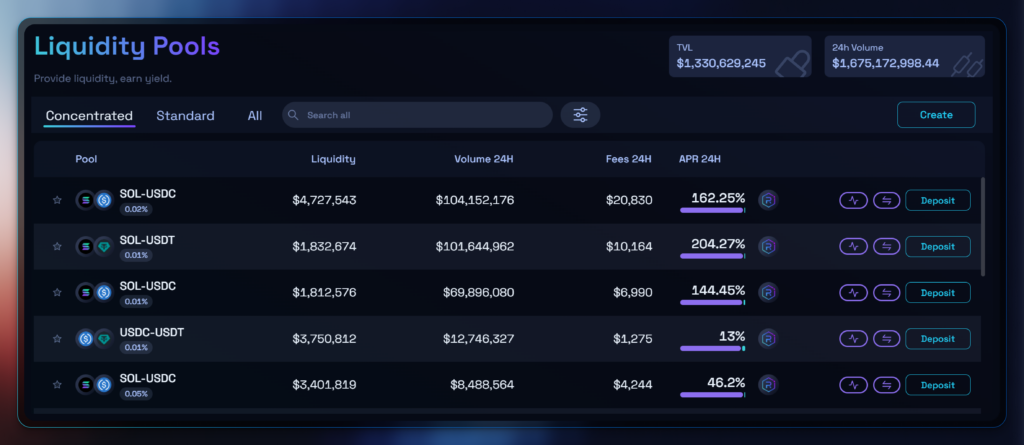This screenshot has height=445, width=1024.
Task: Click swap icon for SOL-USDC 0.01% pool
Action: [887, 293]
